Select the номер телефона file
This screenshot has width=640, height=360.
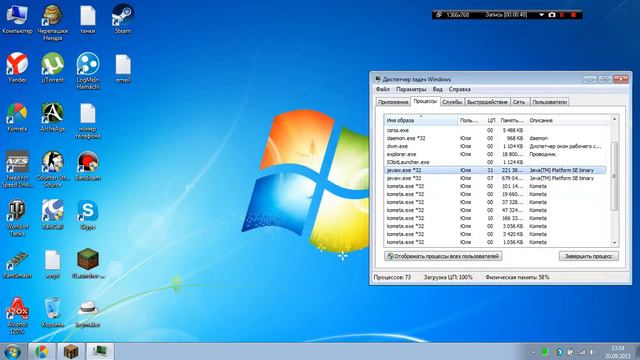(88, 121)
